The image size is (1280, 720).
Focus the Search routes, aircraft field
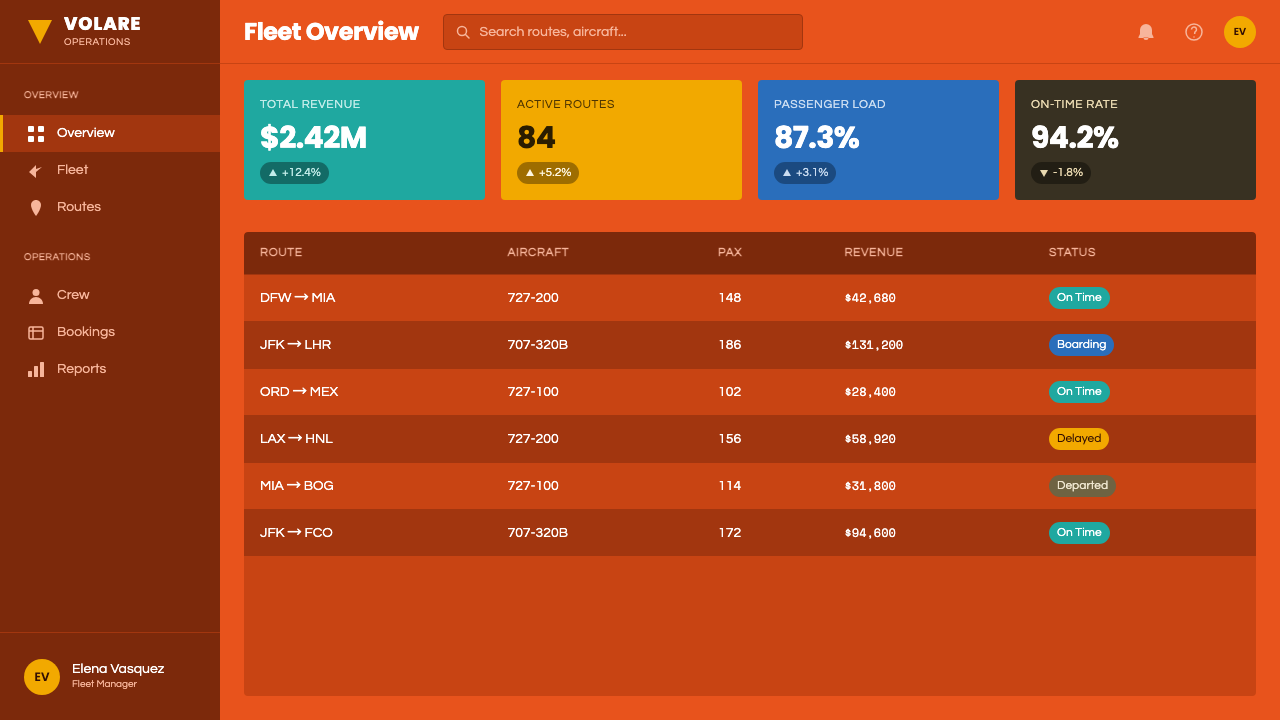[623, 32]
